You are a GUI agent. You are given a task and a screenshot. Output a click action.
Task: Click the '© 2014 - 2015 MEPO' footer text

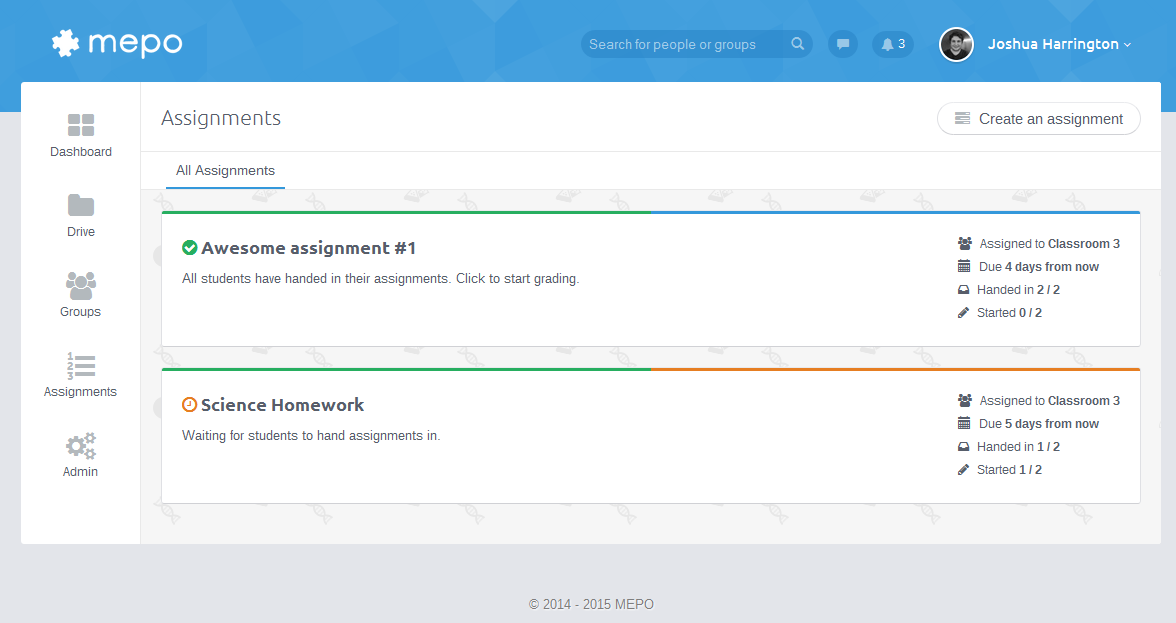click(591, 604)
